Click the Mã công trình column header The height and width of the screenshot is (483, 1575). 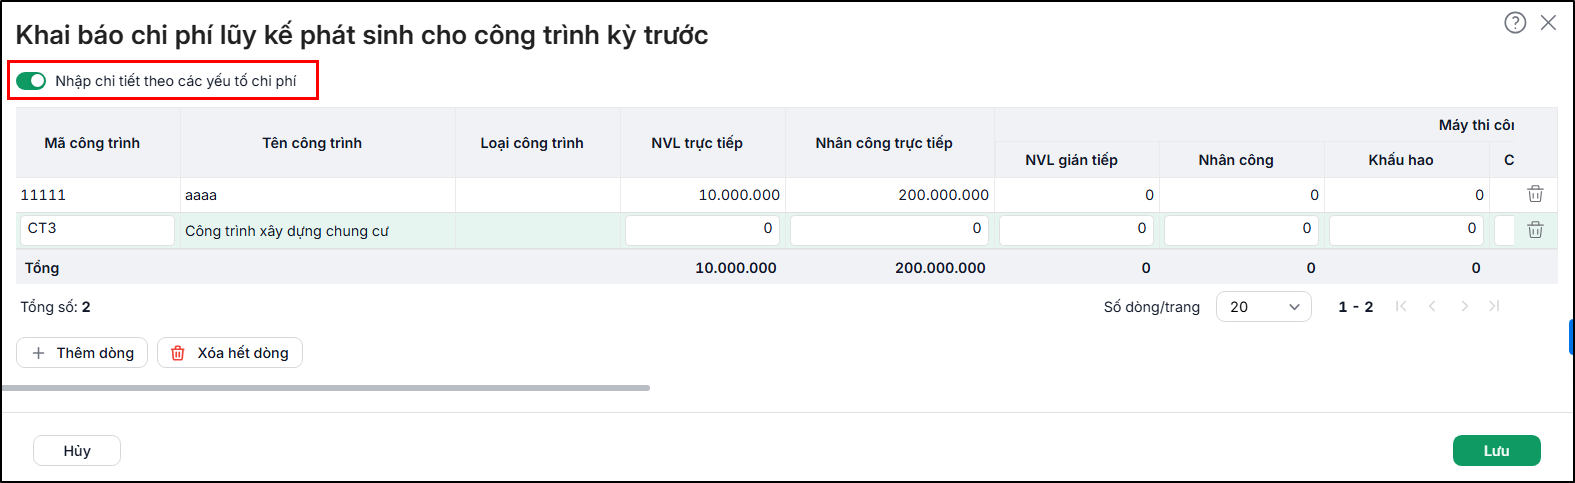click(92, 143)
